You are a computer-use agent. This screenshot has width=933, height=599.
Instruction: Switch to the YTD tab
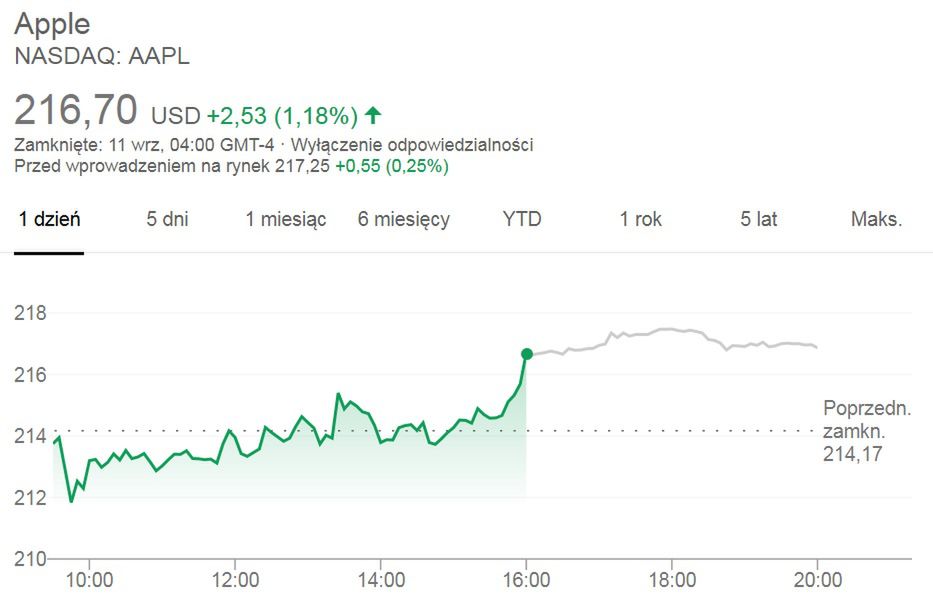[522, 219]
